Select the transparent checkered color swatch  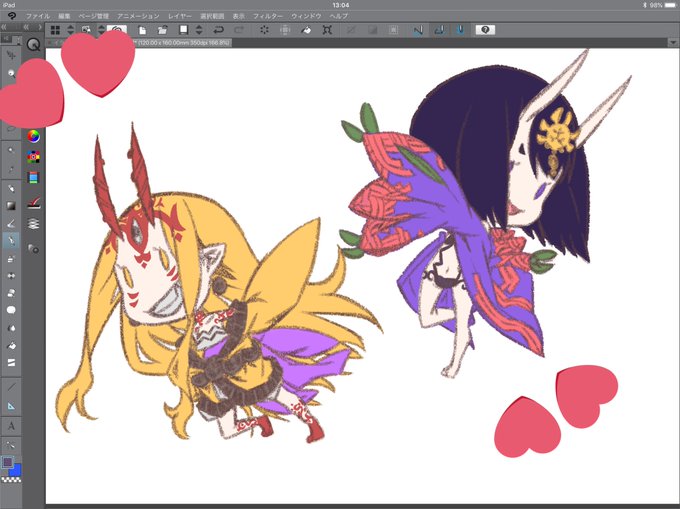[x=11, y=480]
